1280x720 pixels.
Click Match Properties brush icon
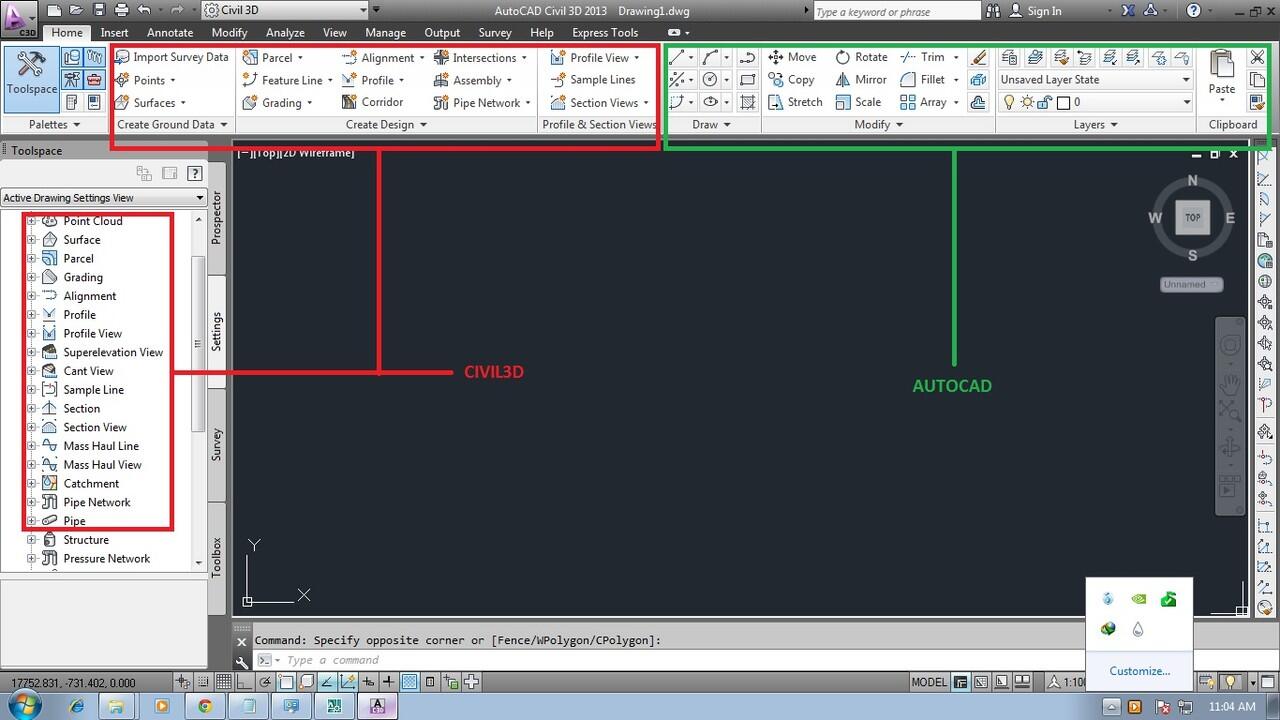[x=1258, y=102]
